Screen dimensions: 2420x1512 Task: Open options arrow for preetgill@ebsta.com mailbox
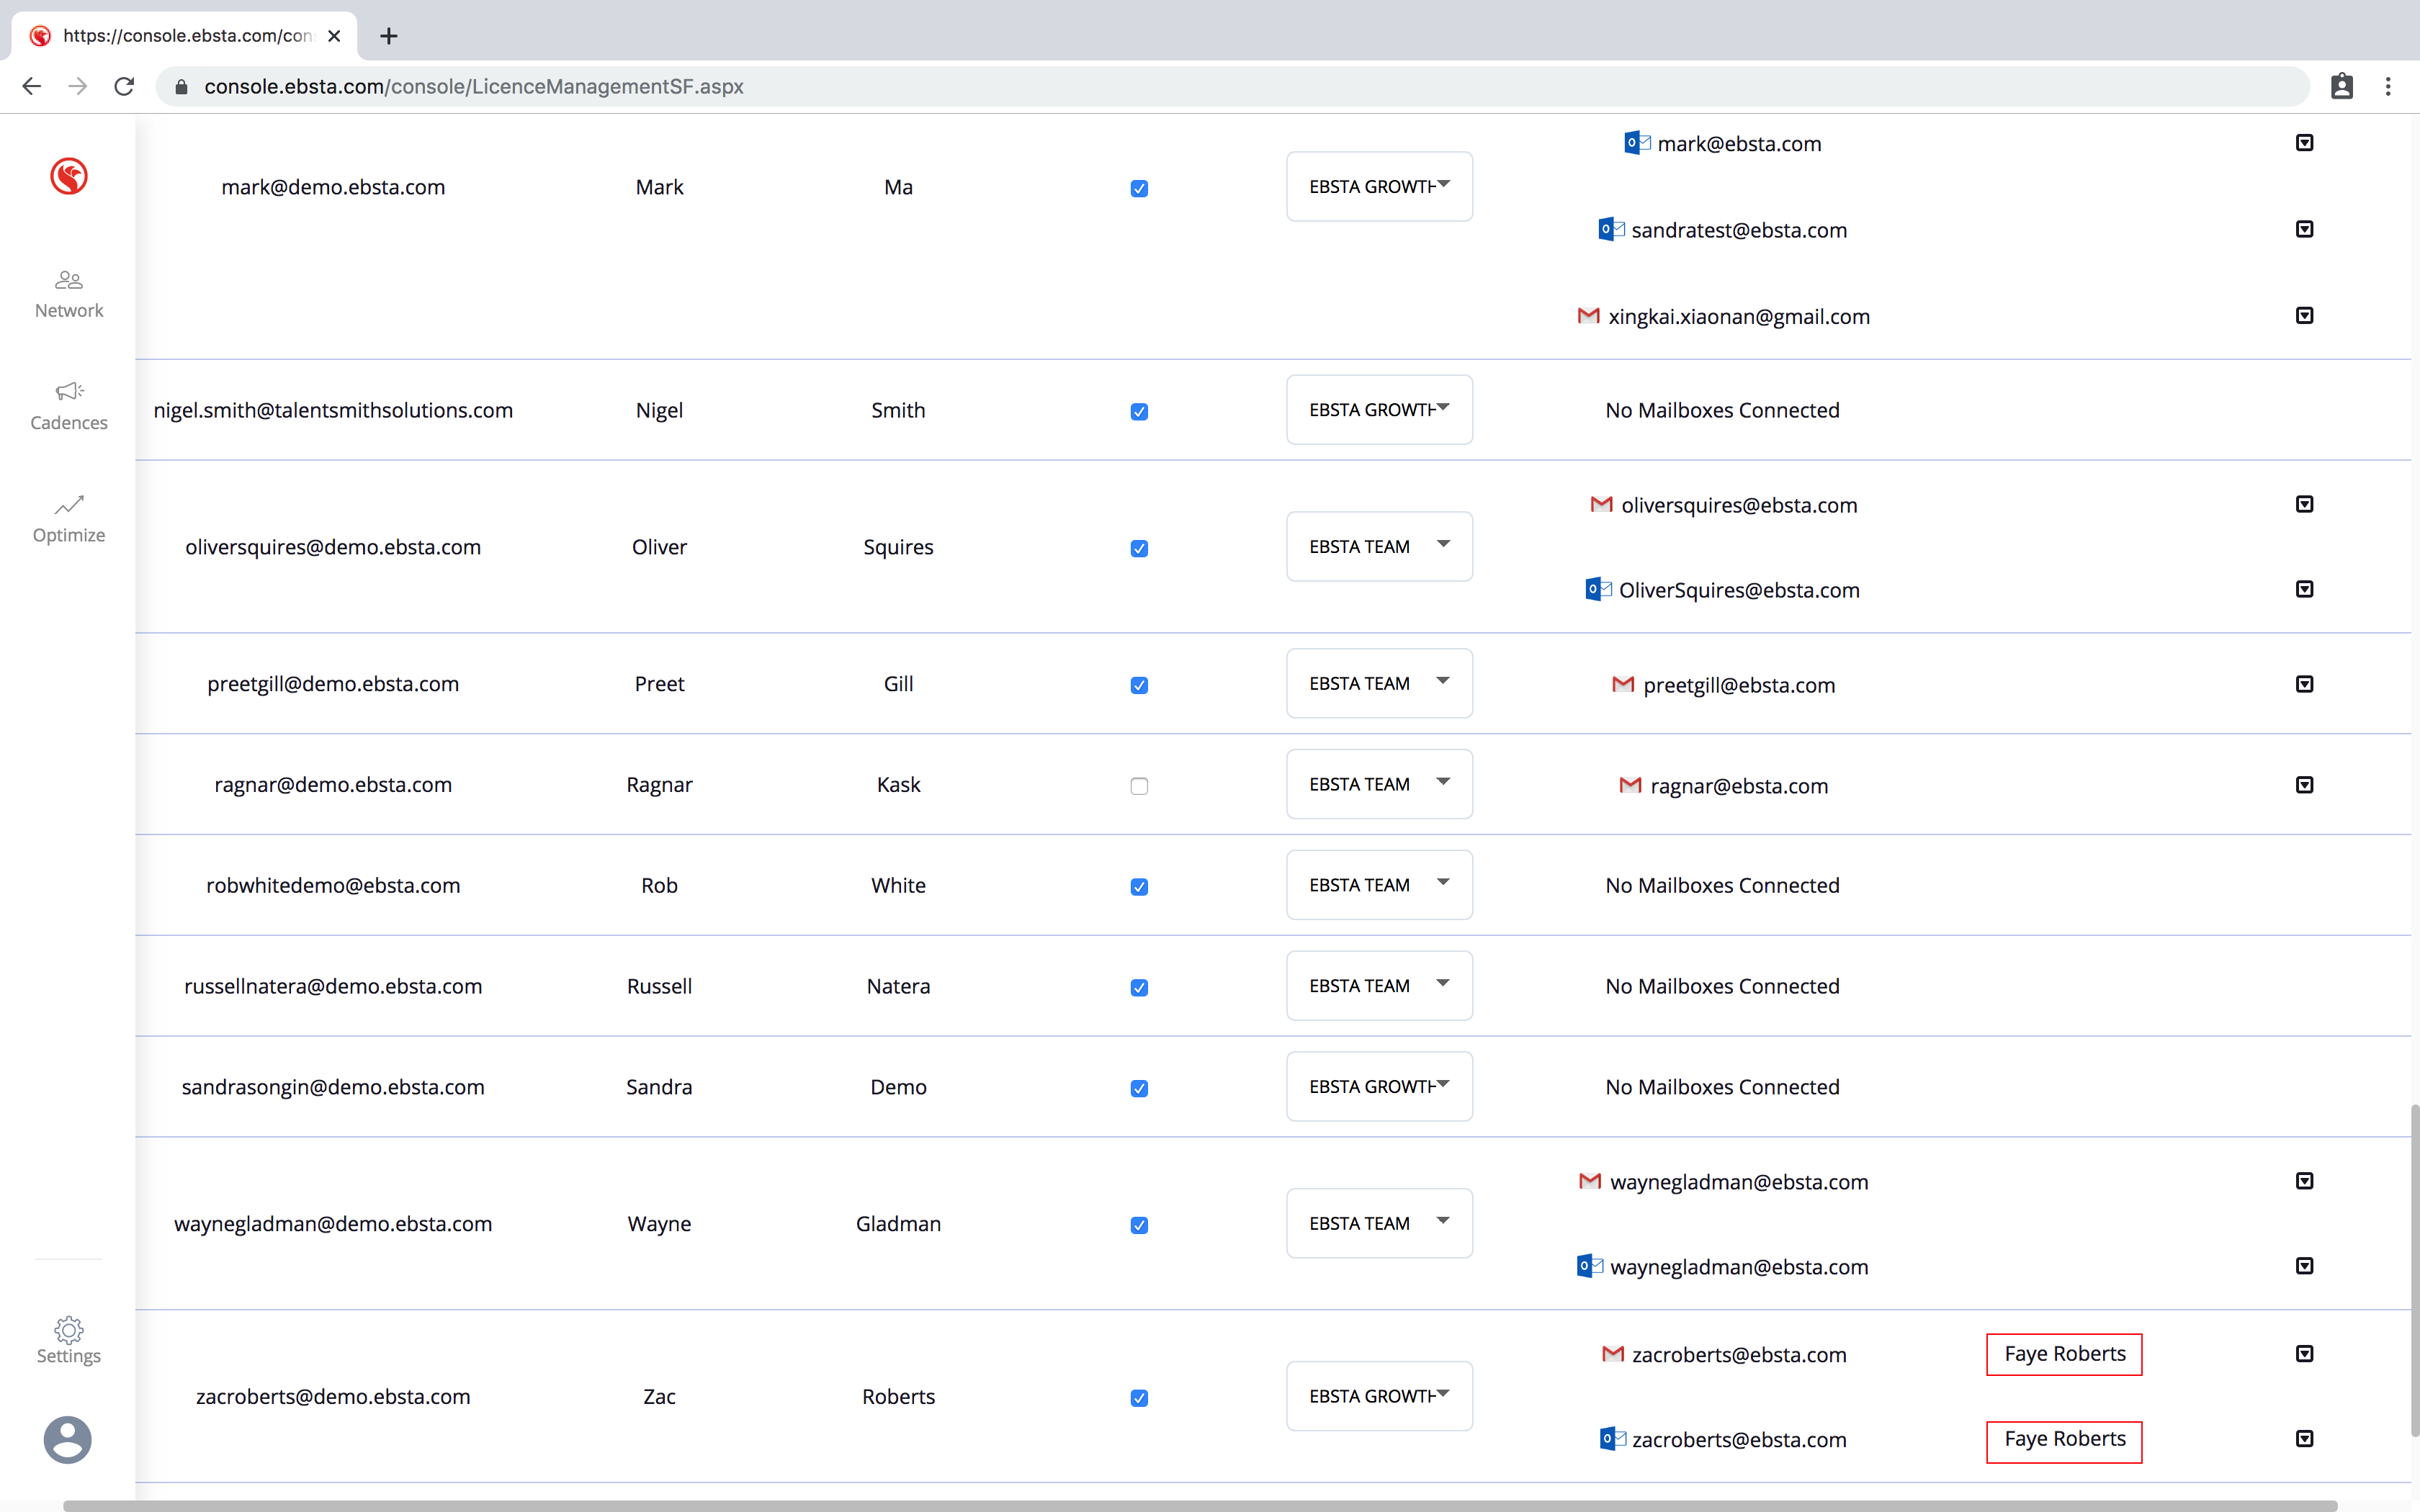point(2304,684)
